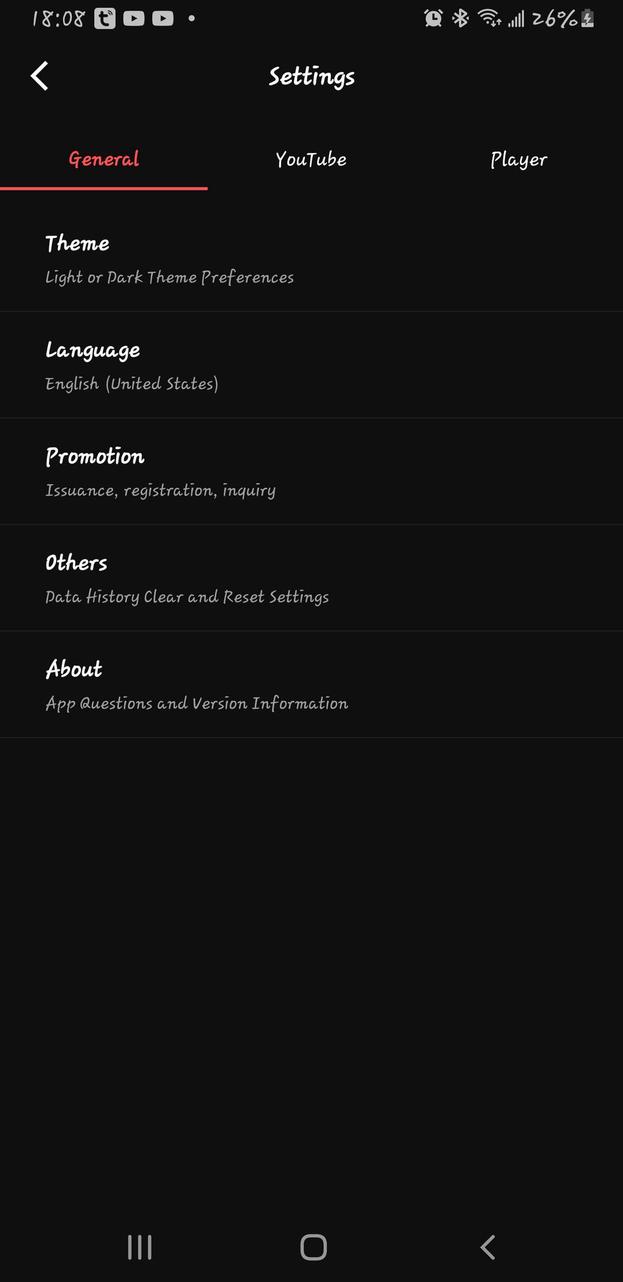Open the back arrow at top left
This screenshot has width=623, height=1282.
[x=39, y=75]
